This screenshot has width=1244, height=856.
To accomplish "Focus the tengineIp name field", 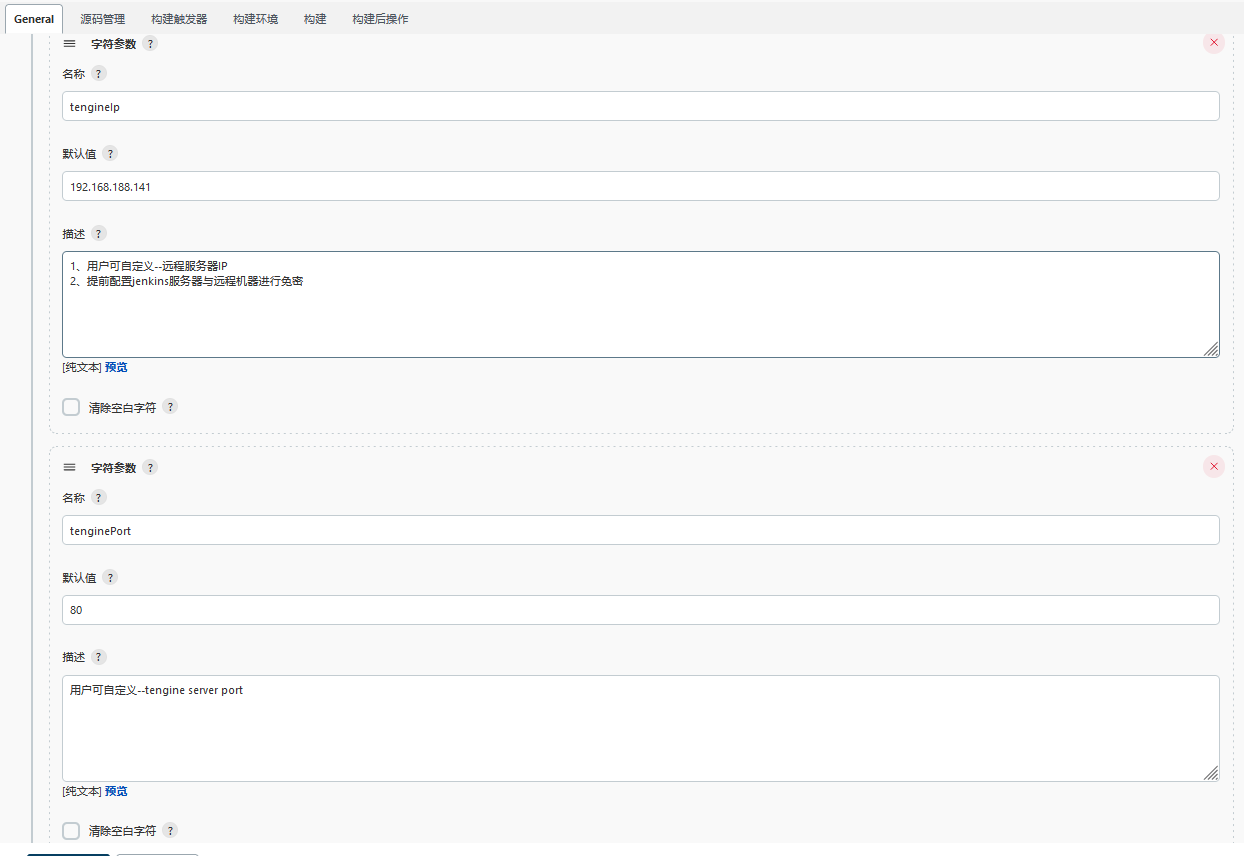I will (x=640, y=106).
